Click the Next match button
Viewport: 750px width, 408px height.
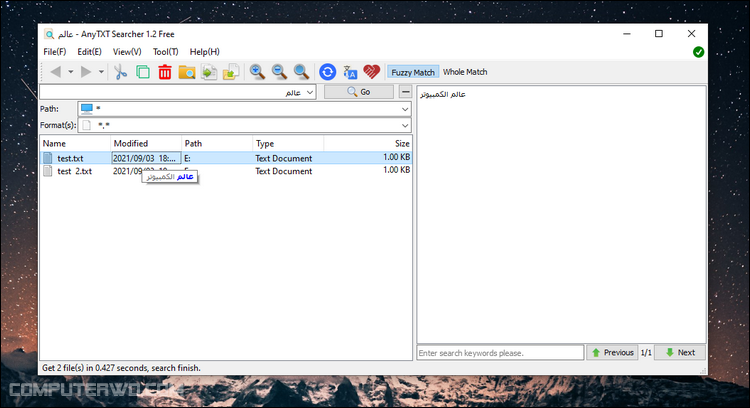(x=680, y=353)
